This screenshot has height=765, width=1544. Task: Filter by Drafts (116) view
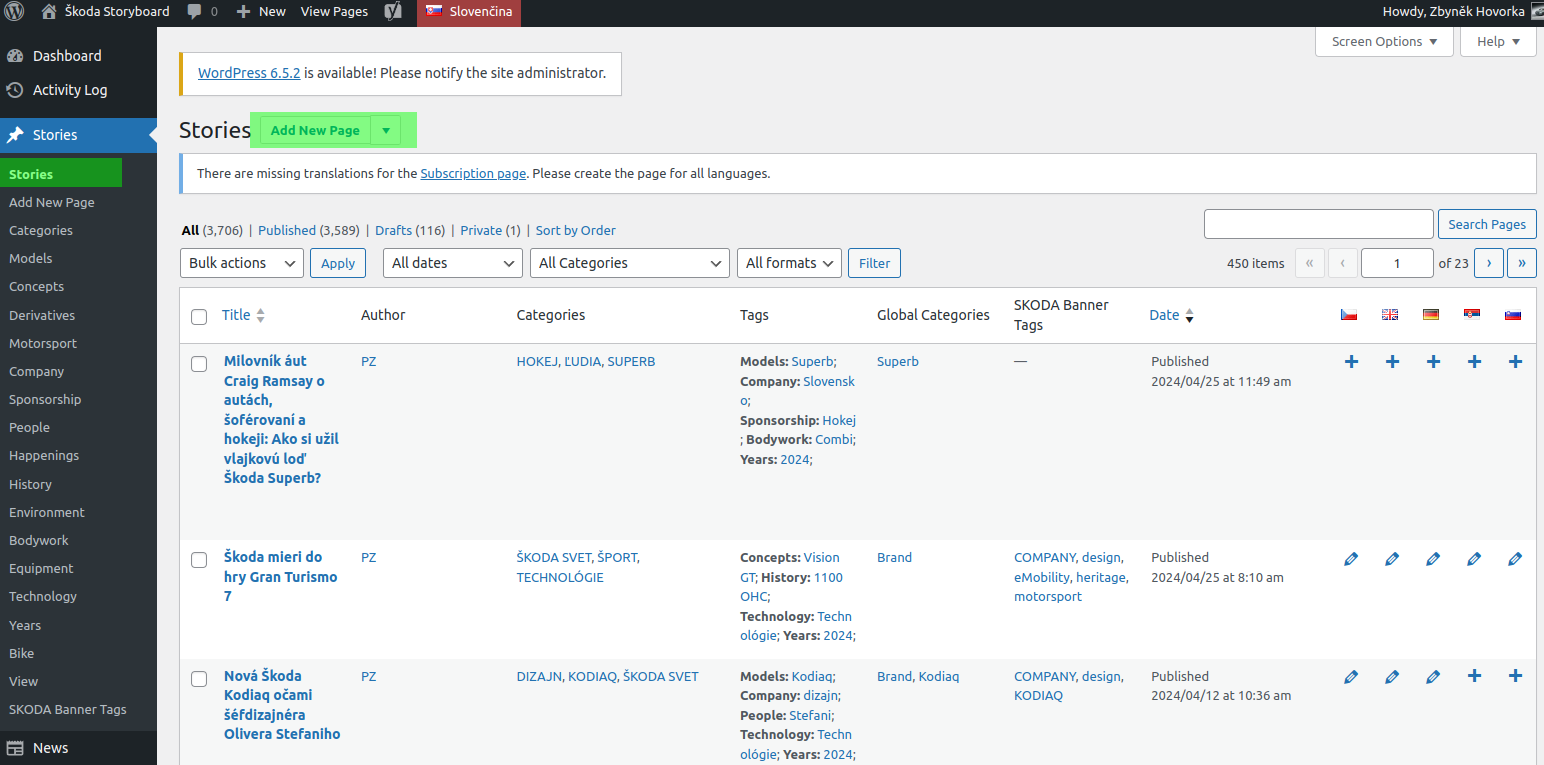410,230
